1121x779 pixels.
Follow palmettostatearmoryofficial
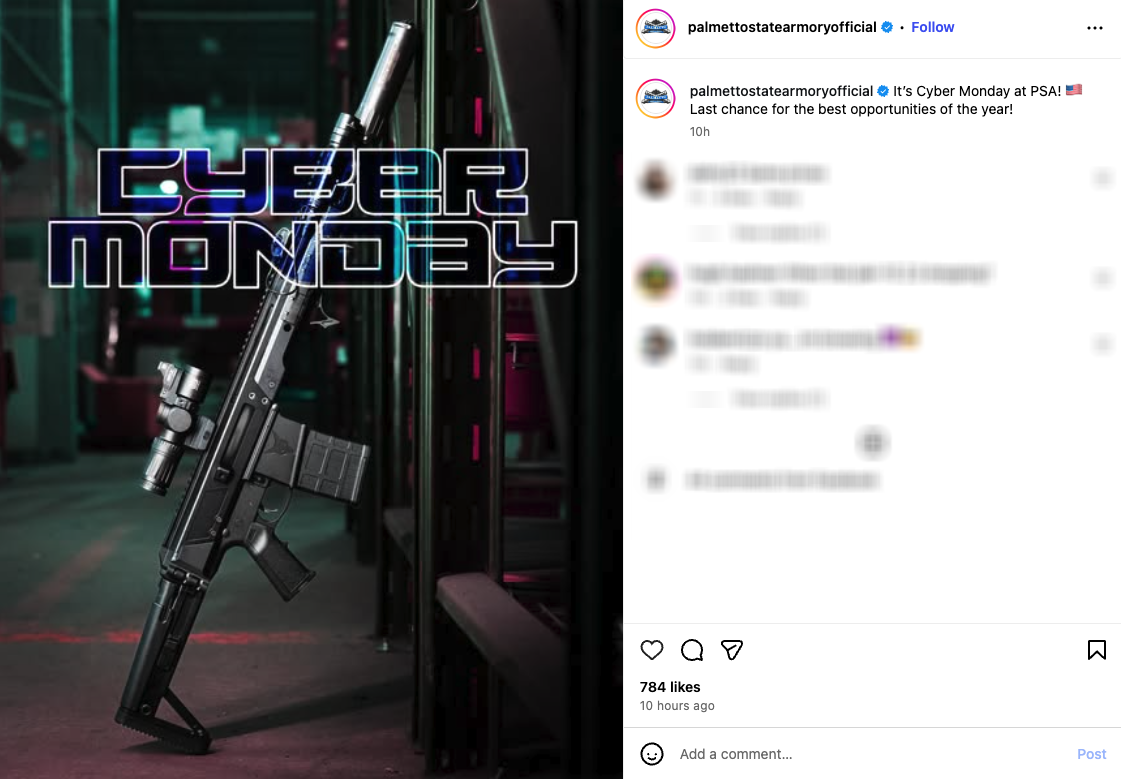coord(932,27)
